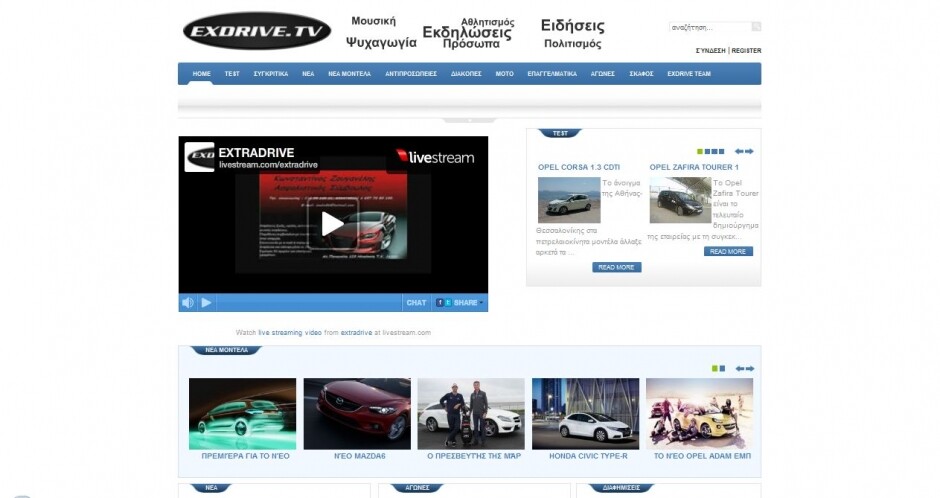
Task: Open the OPEL ZAFIRA TOURER 1 article title
Action: pyautogui.click(x=694, y=167)
